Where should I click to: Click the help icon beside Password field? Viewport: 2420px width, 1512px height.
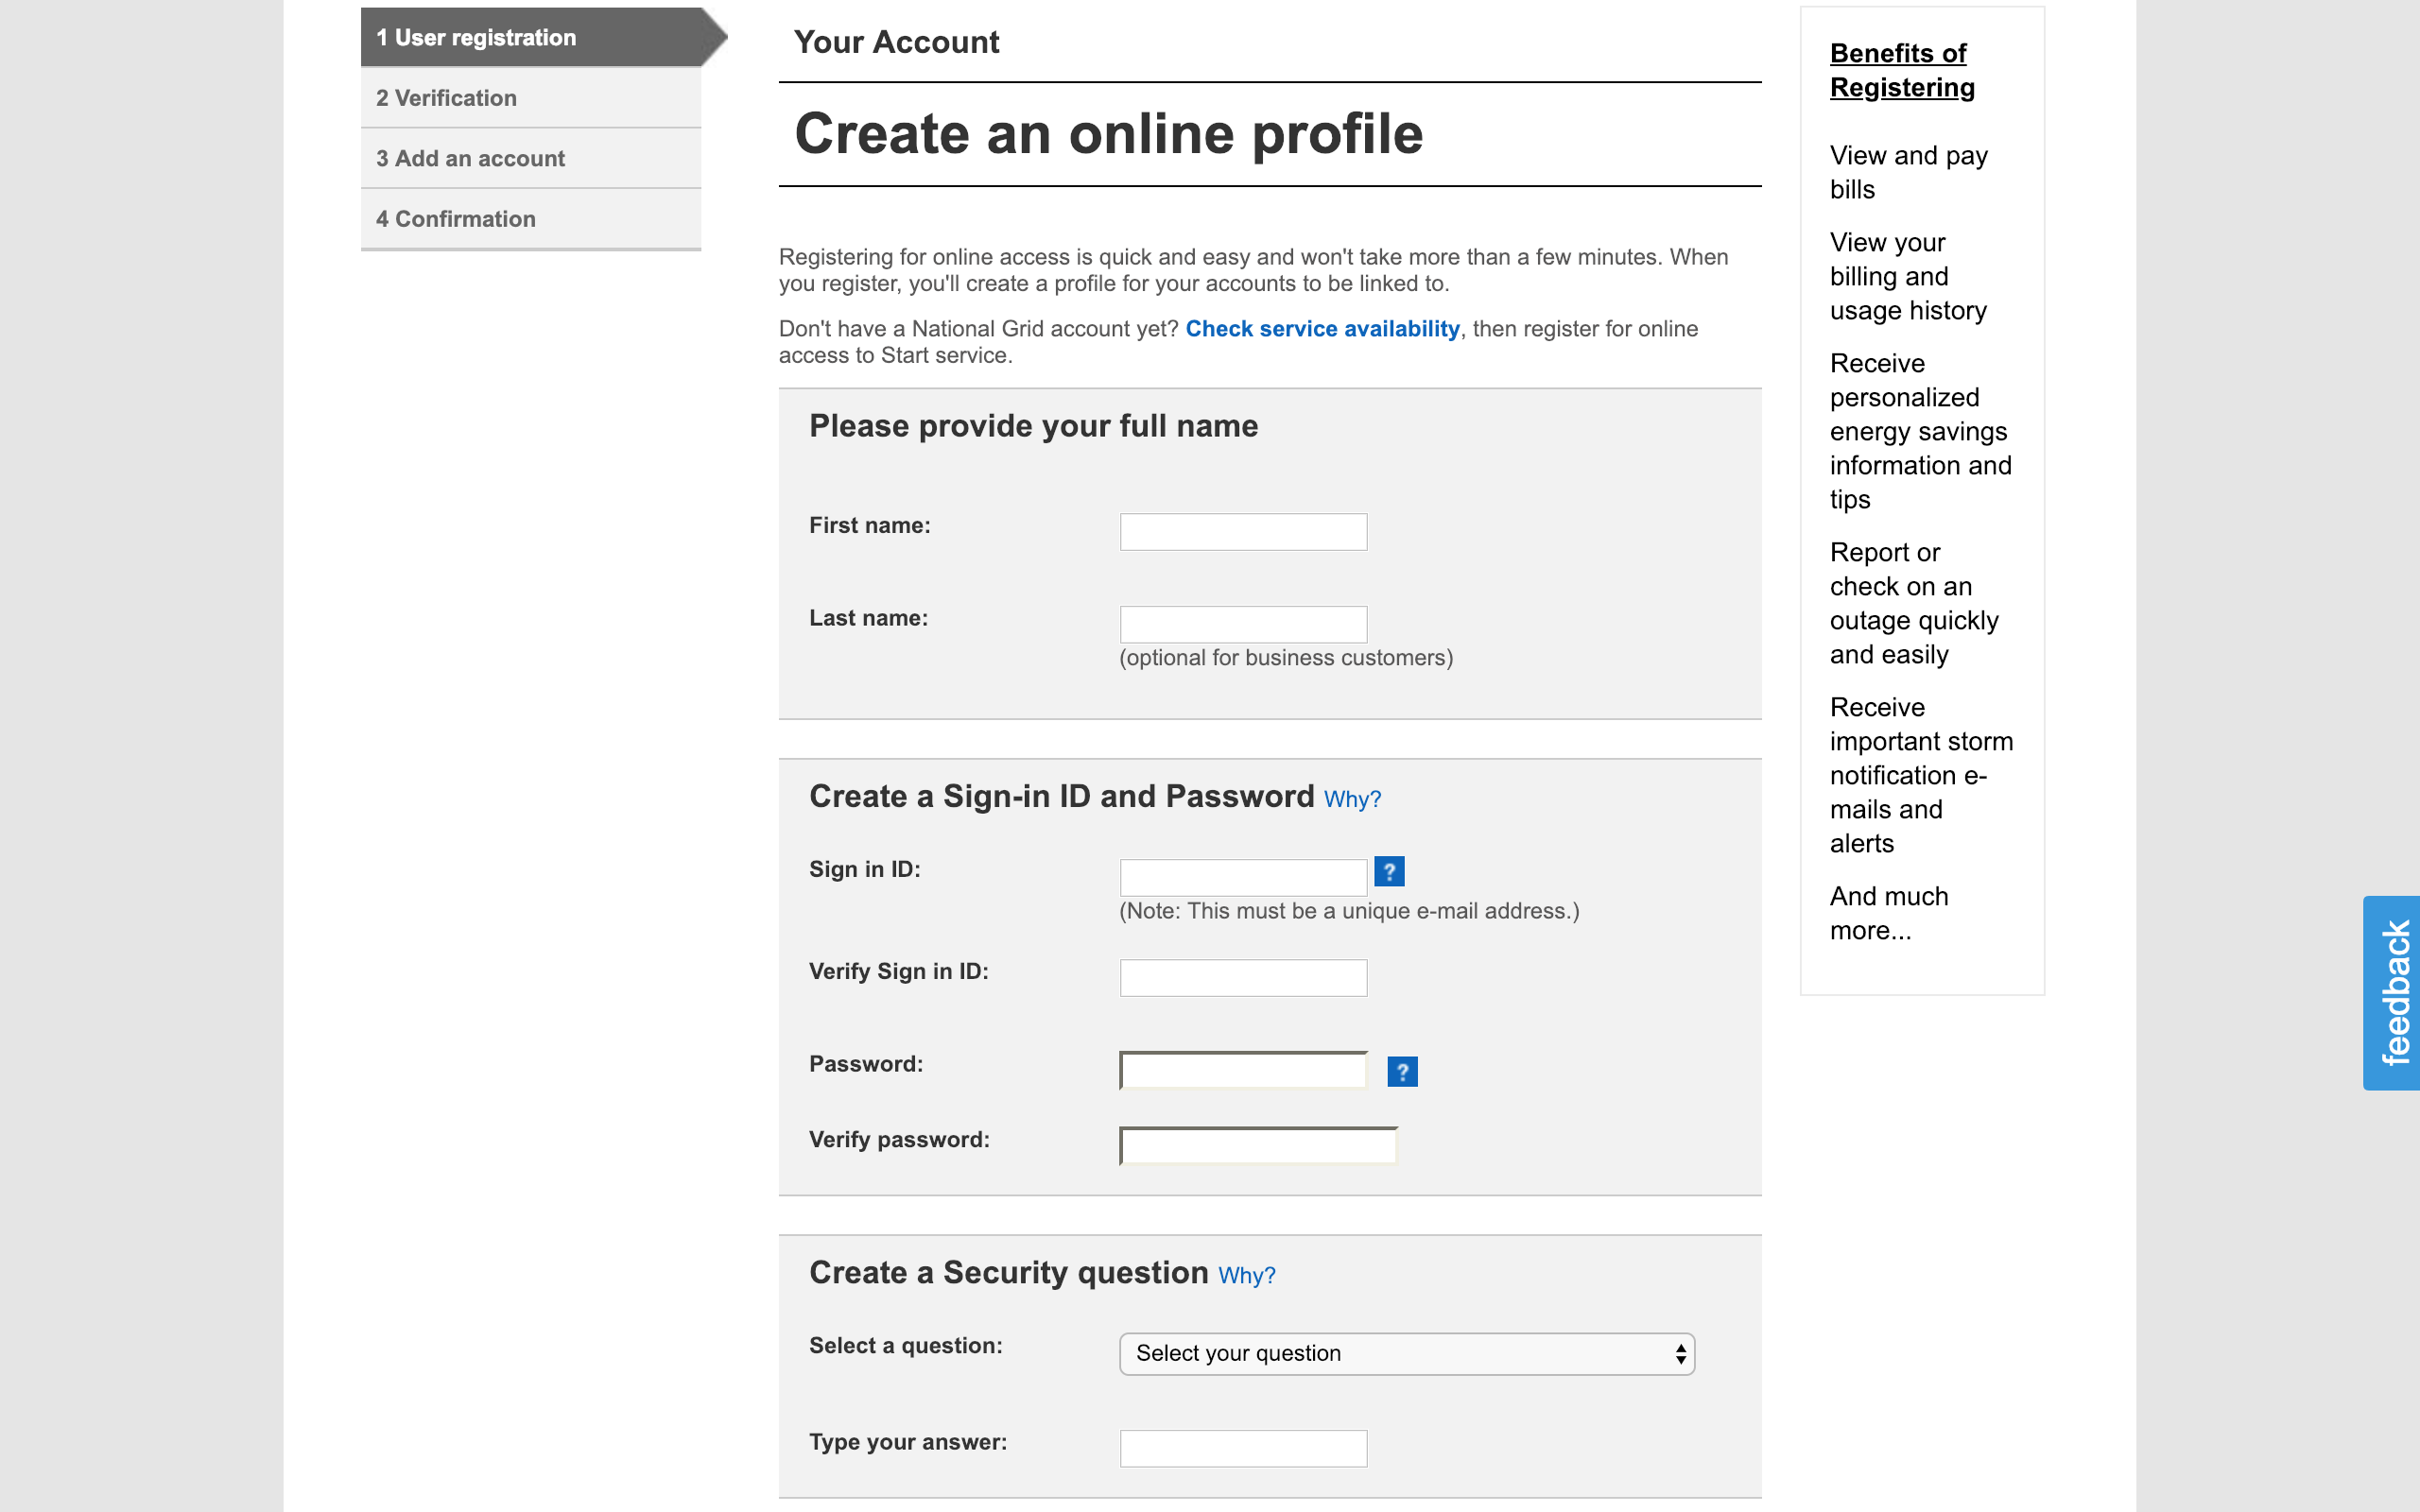coord(1402,1072)
